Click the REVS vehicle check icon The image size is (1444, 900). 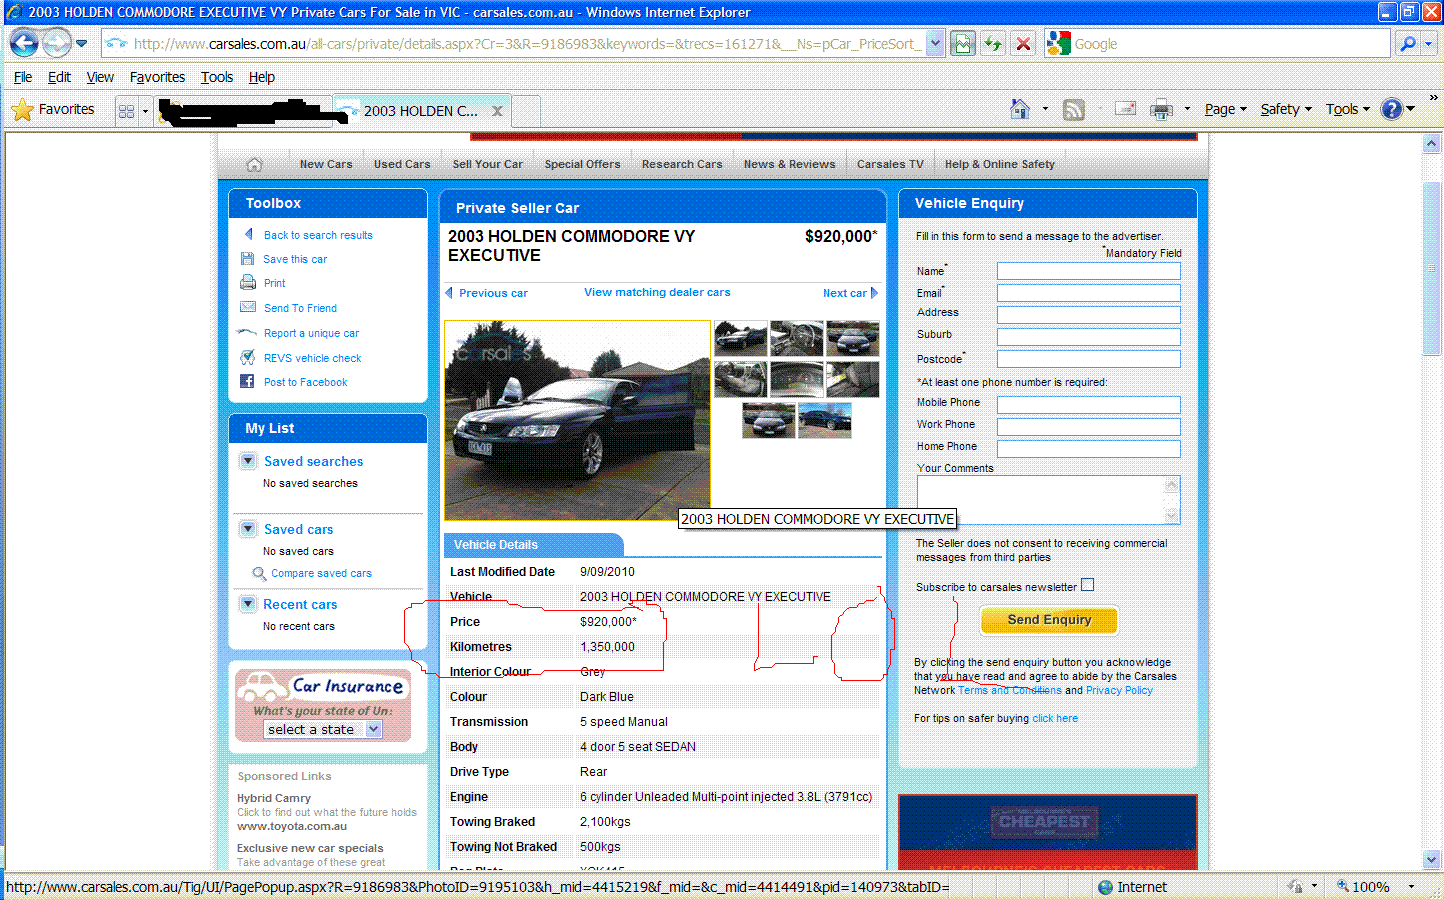click(x=247, y=357)
